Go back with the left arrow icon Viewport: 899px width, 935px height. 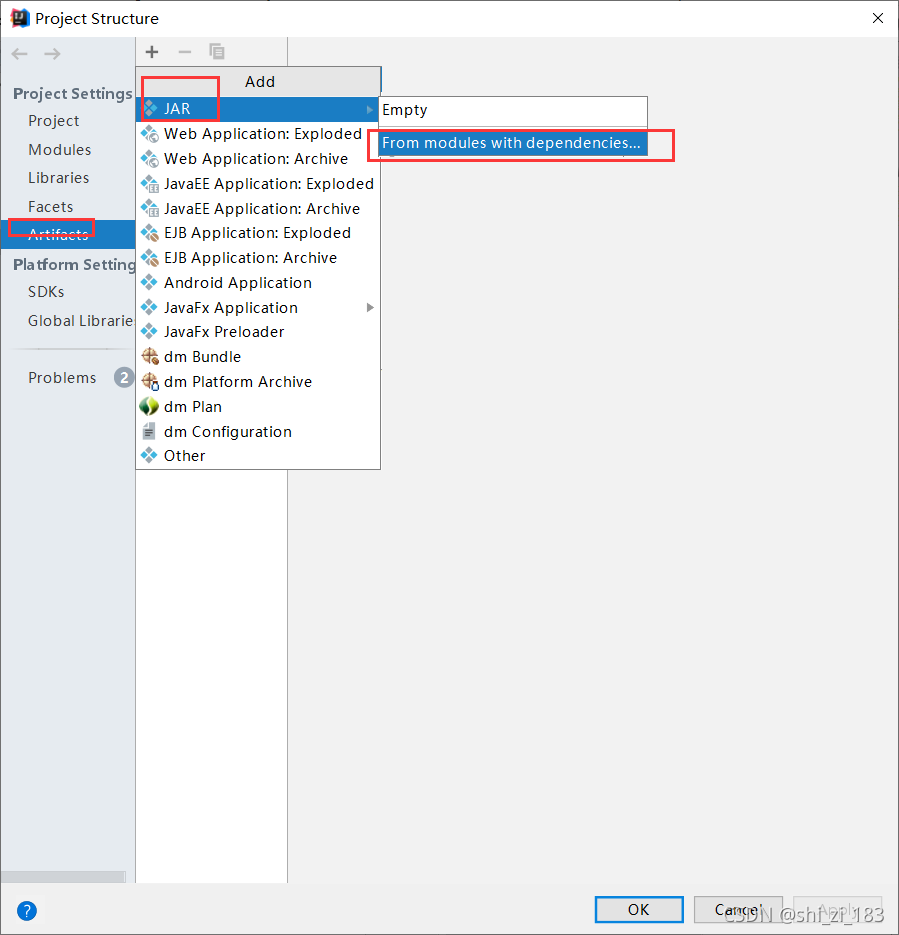click(x=20, y=54)
